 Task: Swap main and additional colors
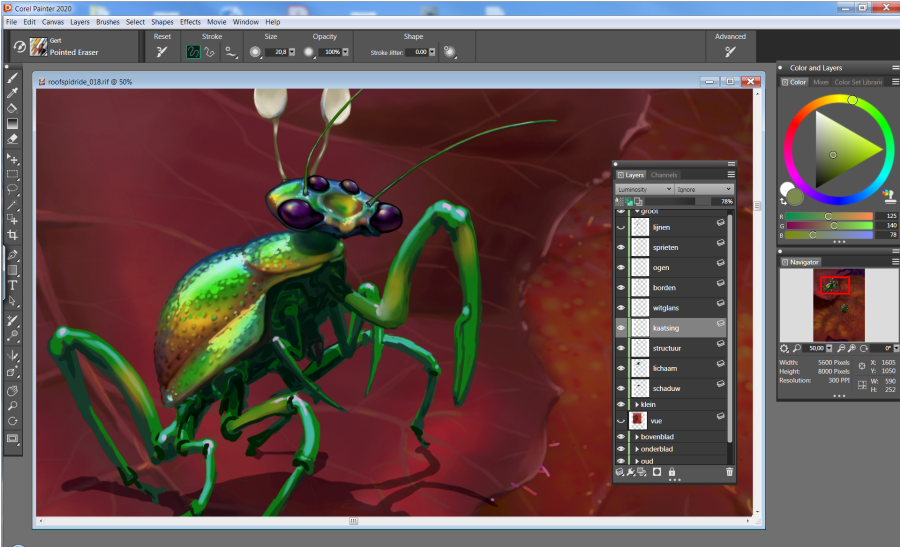coord(784,201)
